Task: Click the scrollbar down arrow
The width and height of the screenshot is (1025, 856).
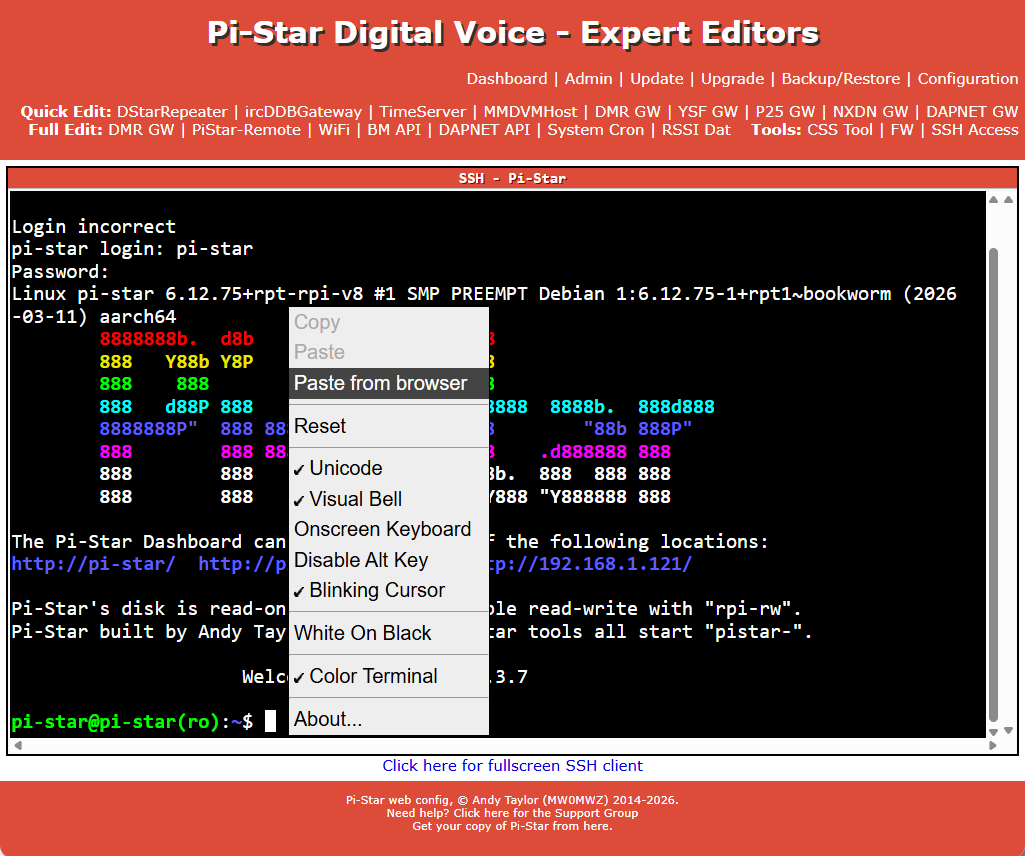Action: (994, 731)
